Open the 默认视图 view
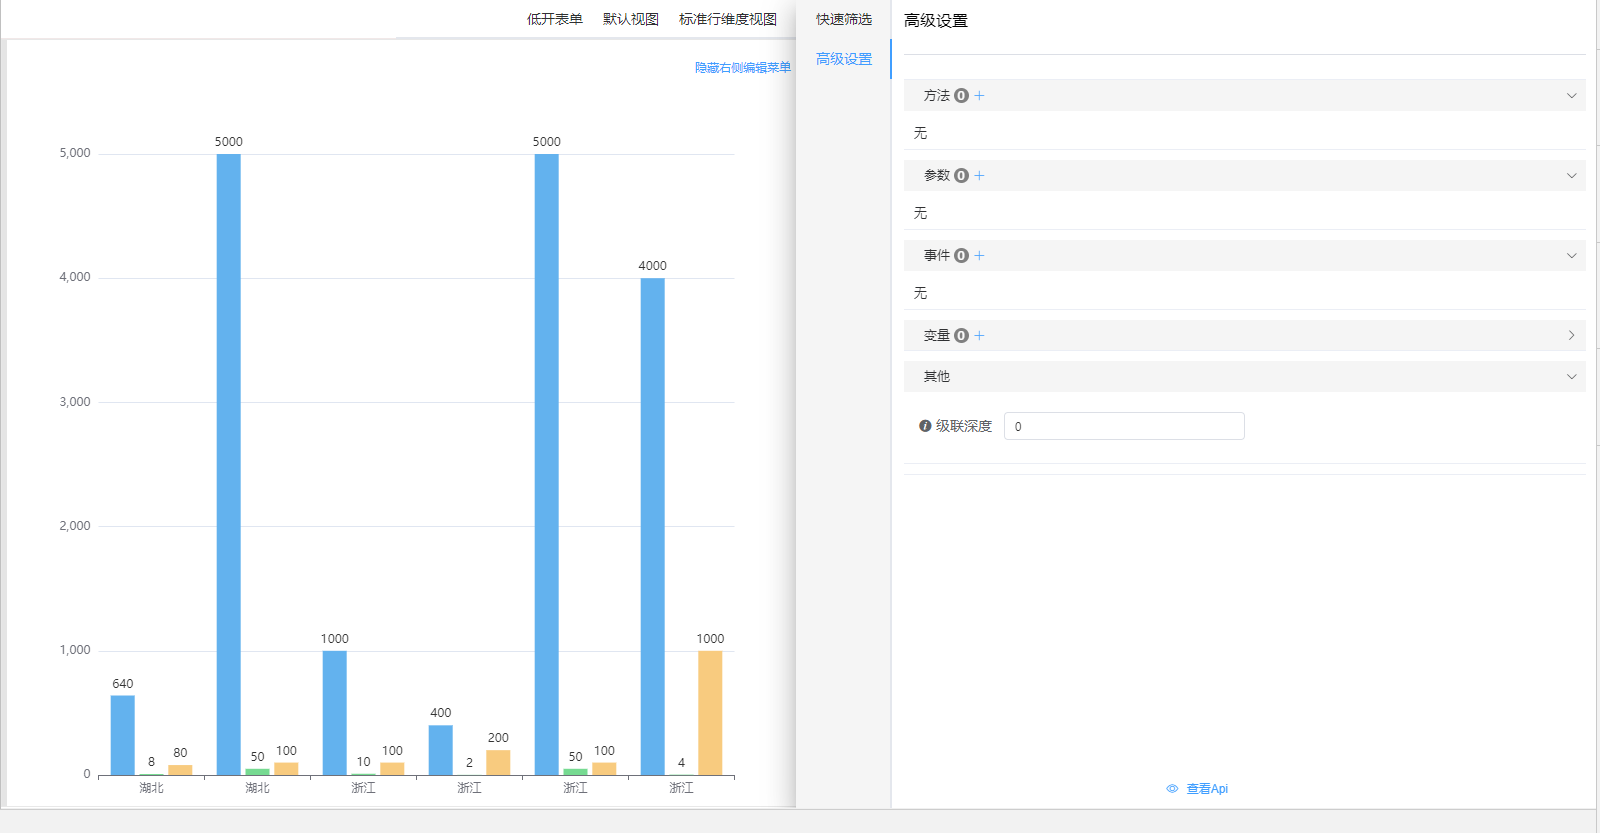Image resolution: width=1600 pixels, height=833 pixels. [630, 19]
